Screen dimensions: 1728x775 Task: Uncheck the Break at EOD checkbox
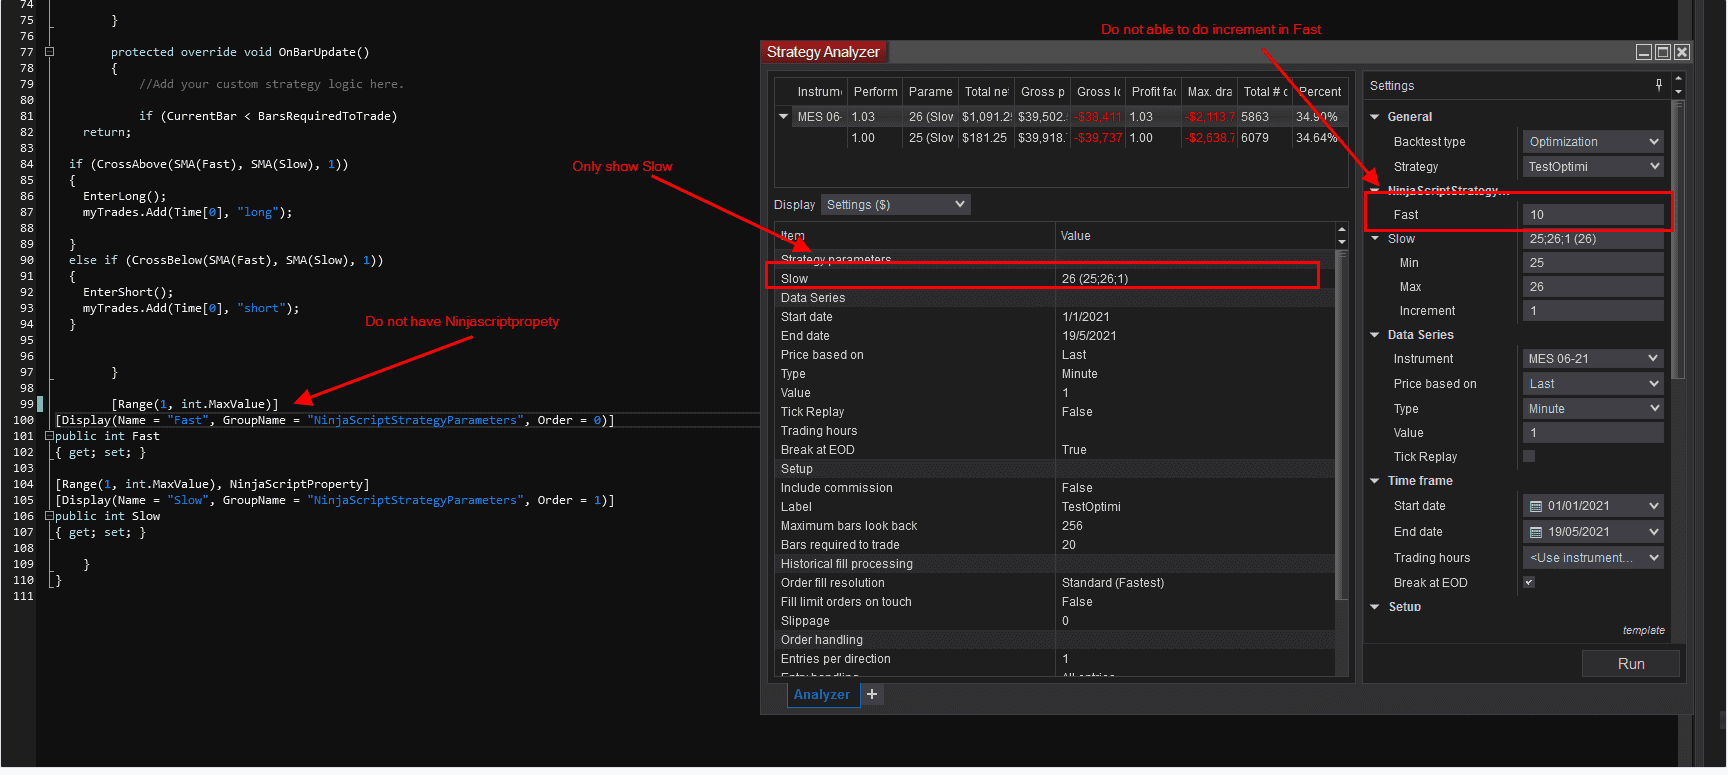(x=1529, y=582)
